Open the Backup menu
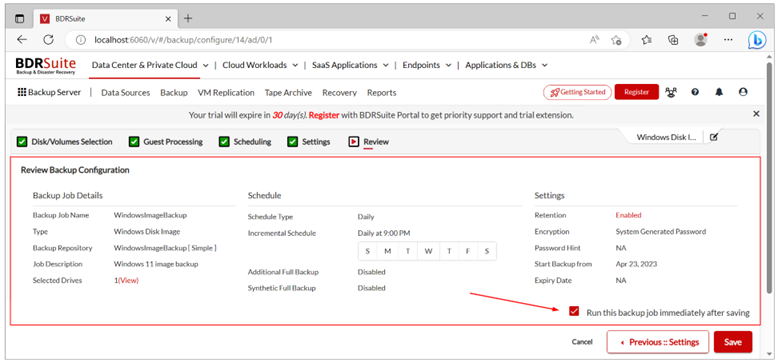778x363 pixels. [174, 93]
